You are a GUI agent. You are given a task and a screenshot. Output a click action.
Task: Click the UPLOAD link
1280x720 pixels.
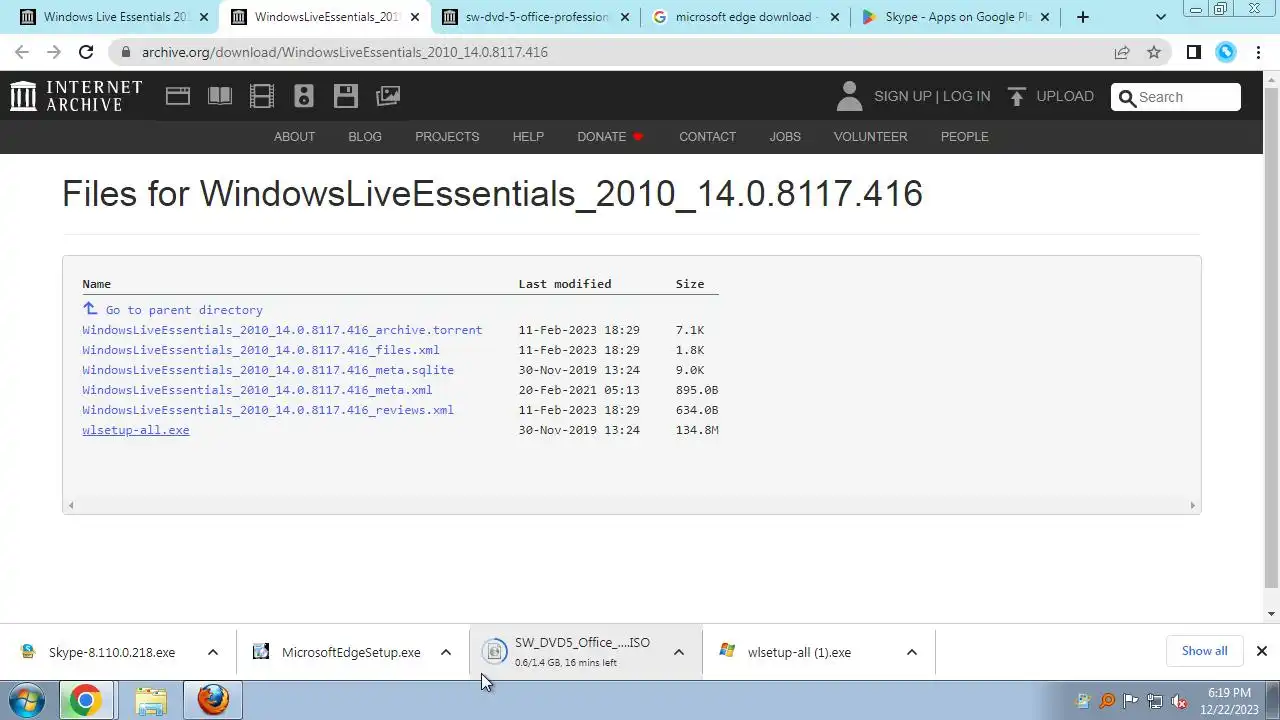1065,96
